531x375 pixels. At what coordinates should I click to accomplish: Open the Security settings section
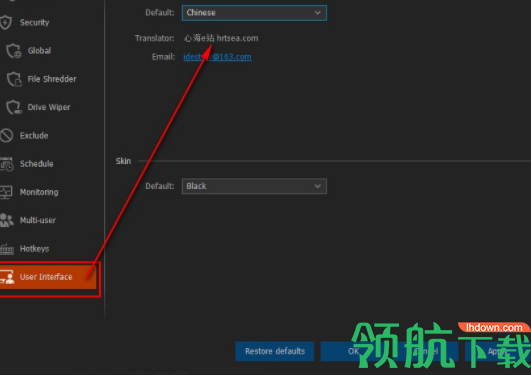34,22
